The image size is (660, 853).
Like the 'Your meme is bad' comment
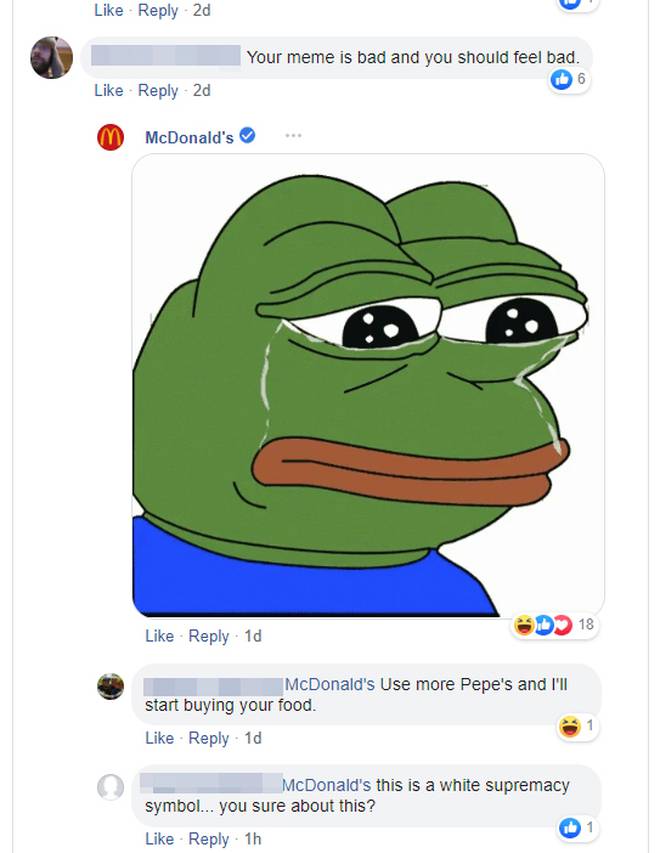(x=108, y=90)
